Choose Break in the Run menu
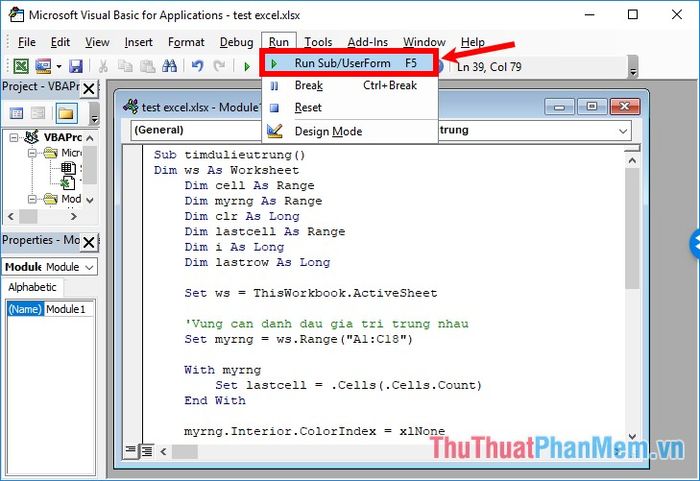Viewport: 700px width, 481px height. [x=349, y=85]
